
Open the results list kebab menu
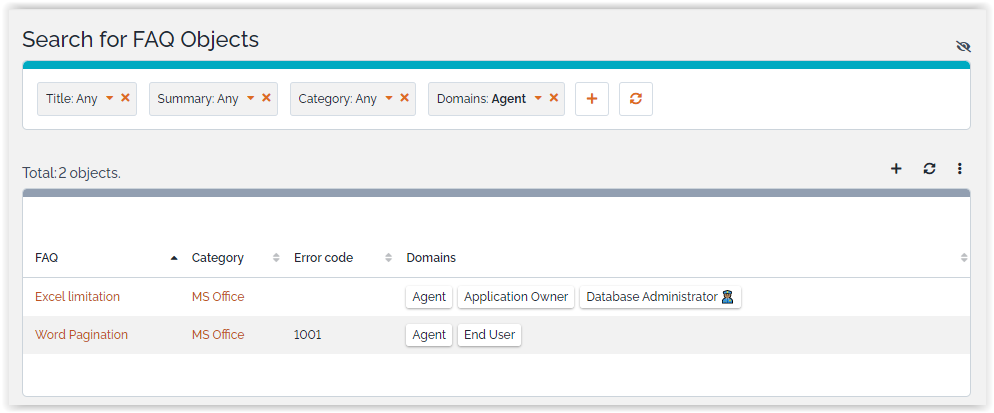(x=959, y=169)
